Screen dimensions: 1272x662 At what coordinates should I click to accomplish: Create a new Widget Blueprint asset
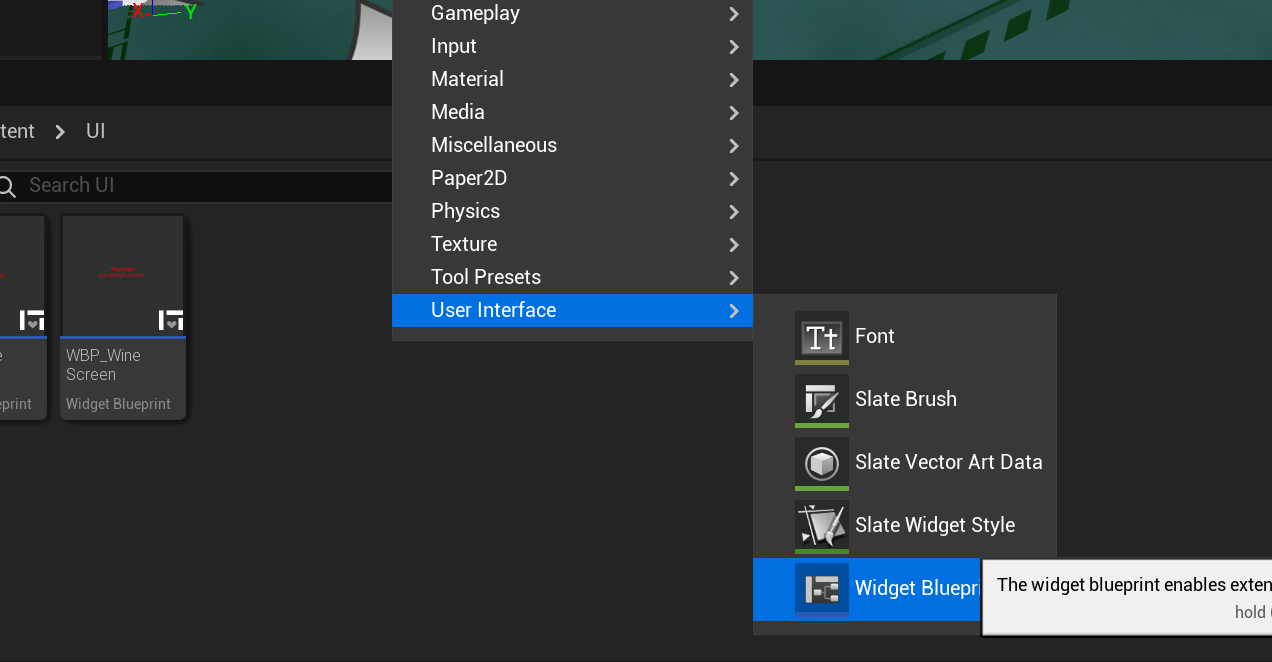[x=867, y=589]
